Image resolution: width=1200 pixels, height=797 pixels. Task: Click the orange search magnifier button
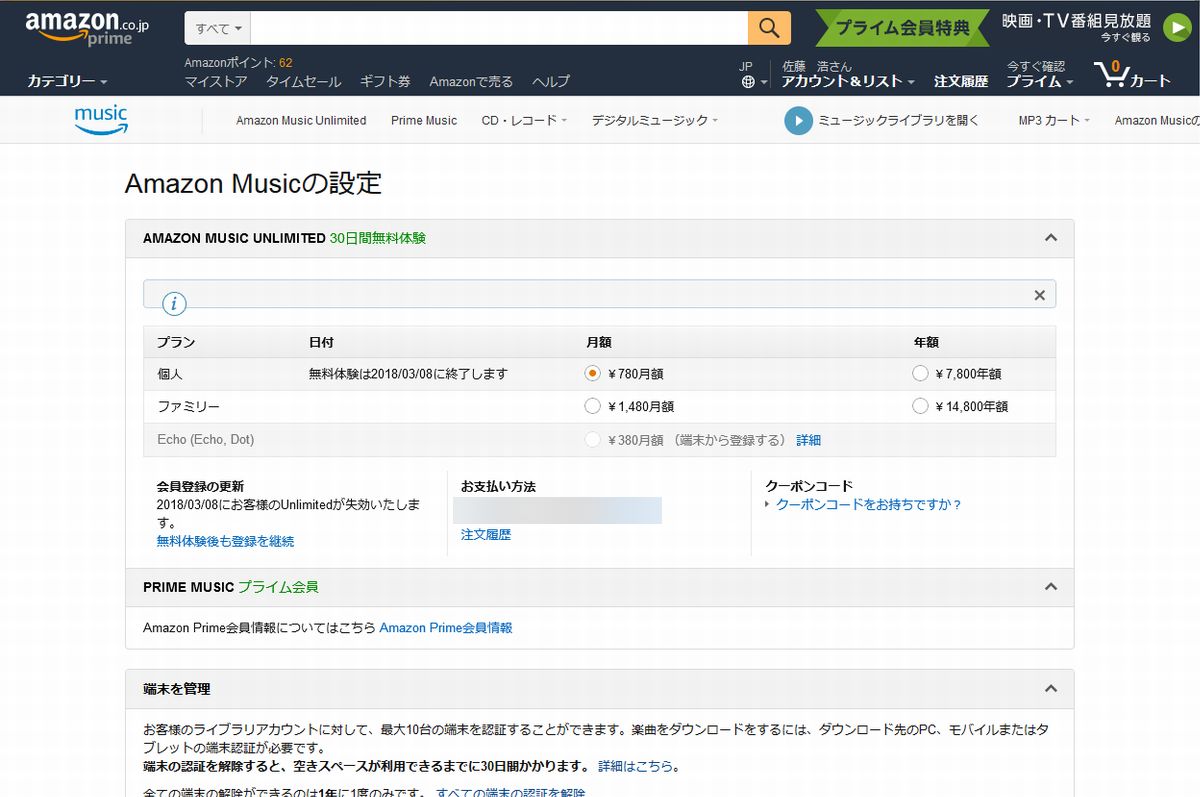coord(769,28)
